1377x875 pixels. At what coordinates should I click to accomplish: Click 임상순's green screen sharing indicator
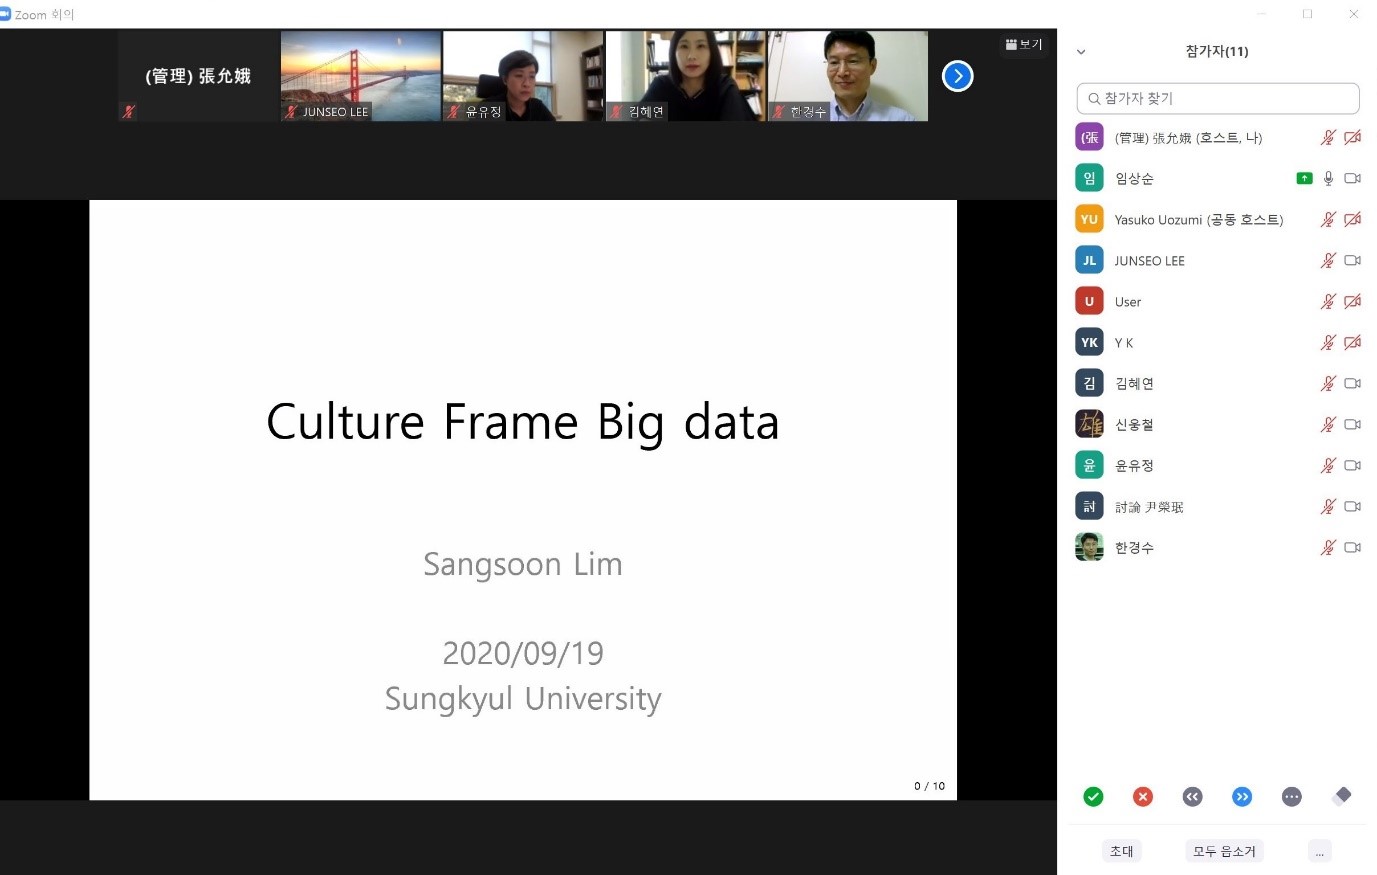coord(1304,178)
